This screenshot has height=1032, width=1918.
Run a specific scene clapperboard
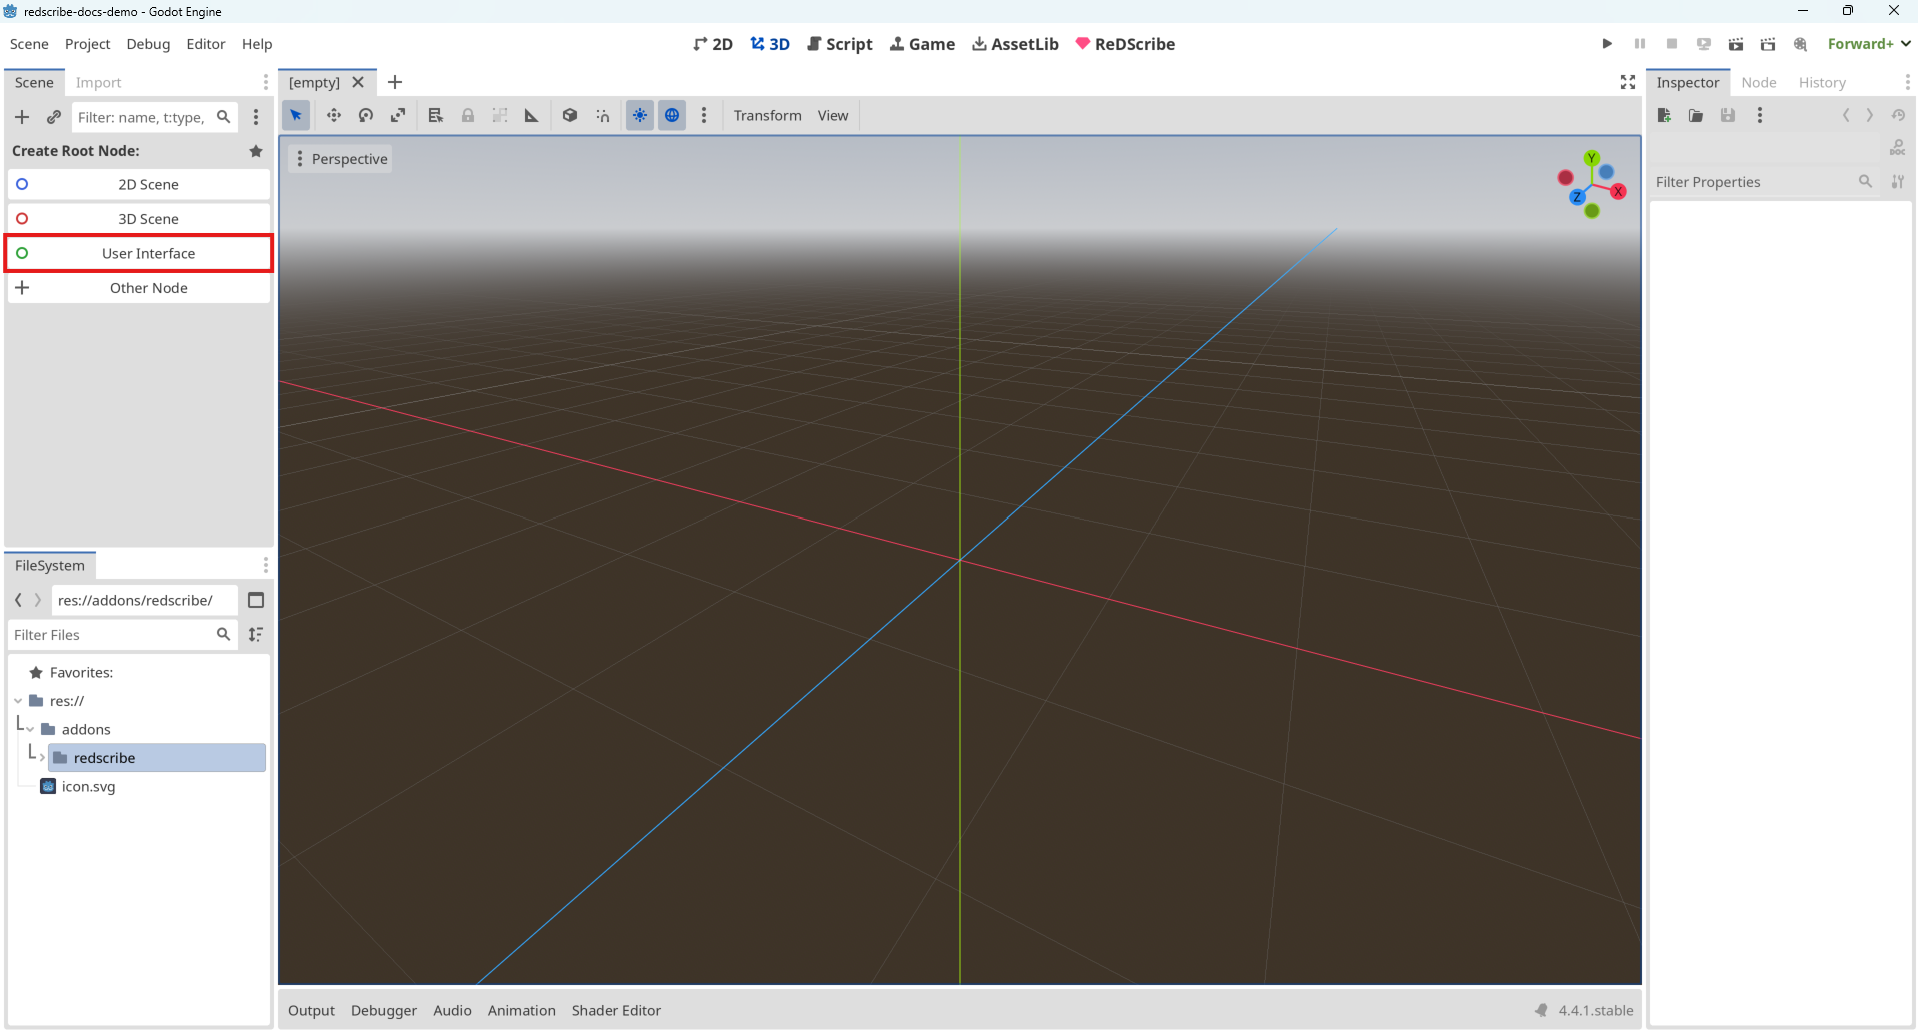click(1768, 44)
